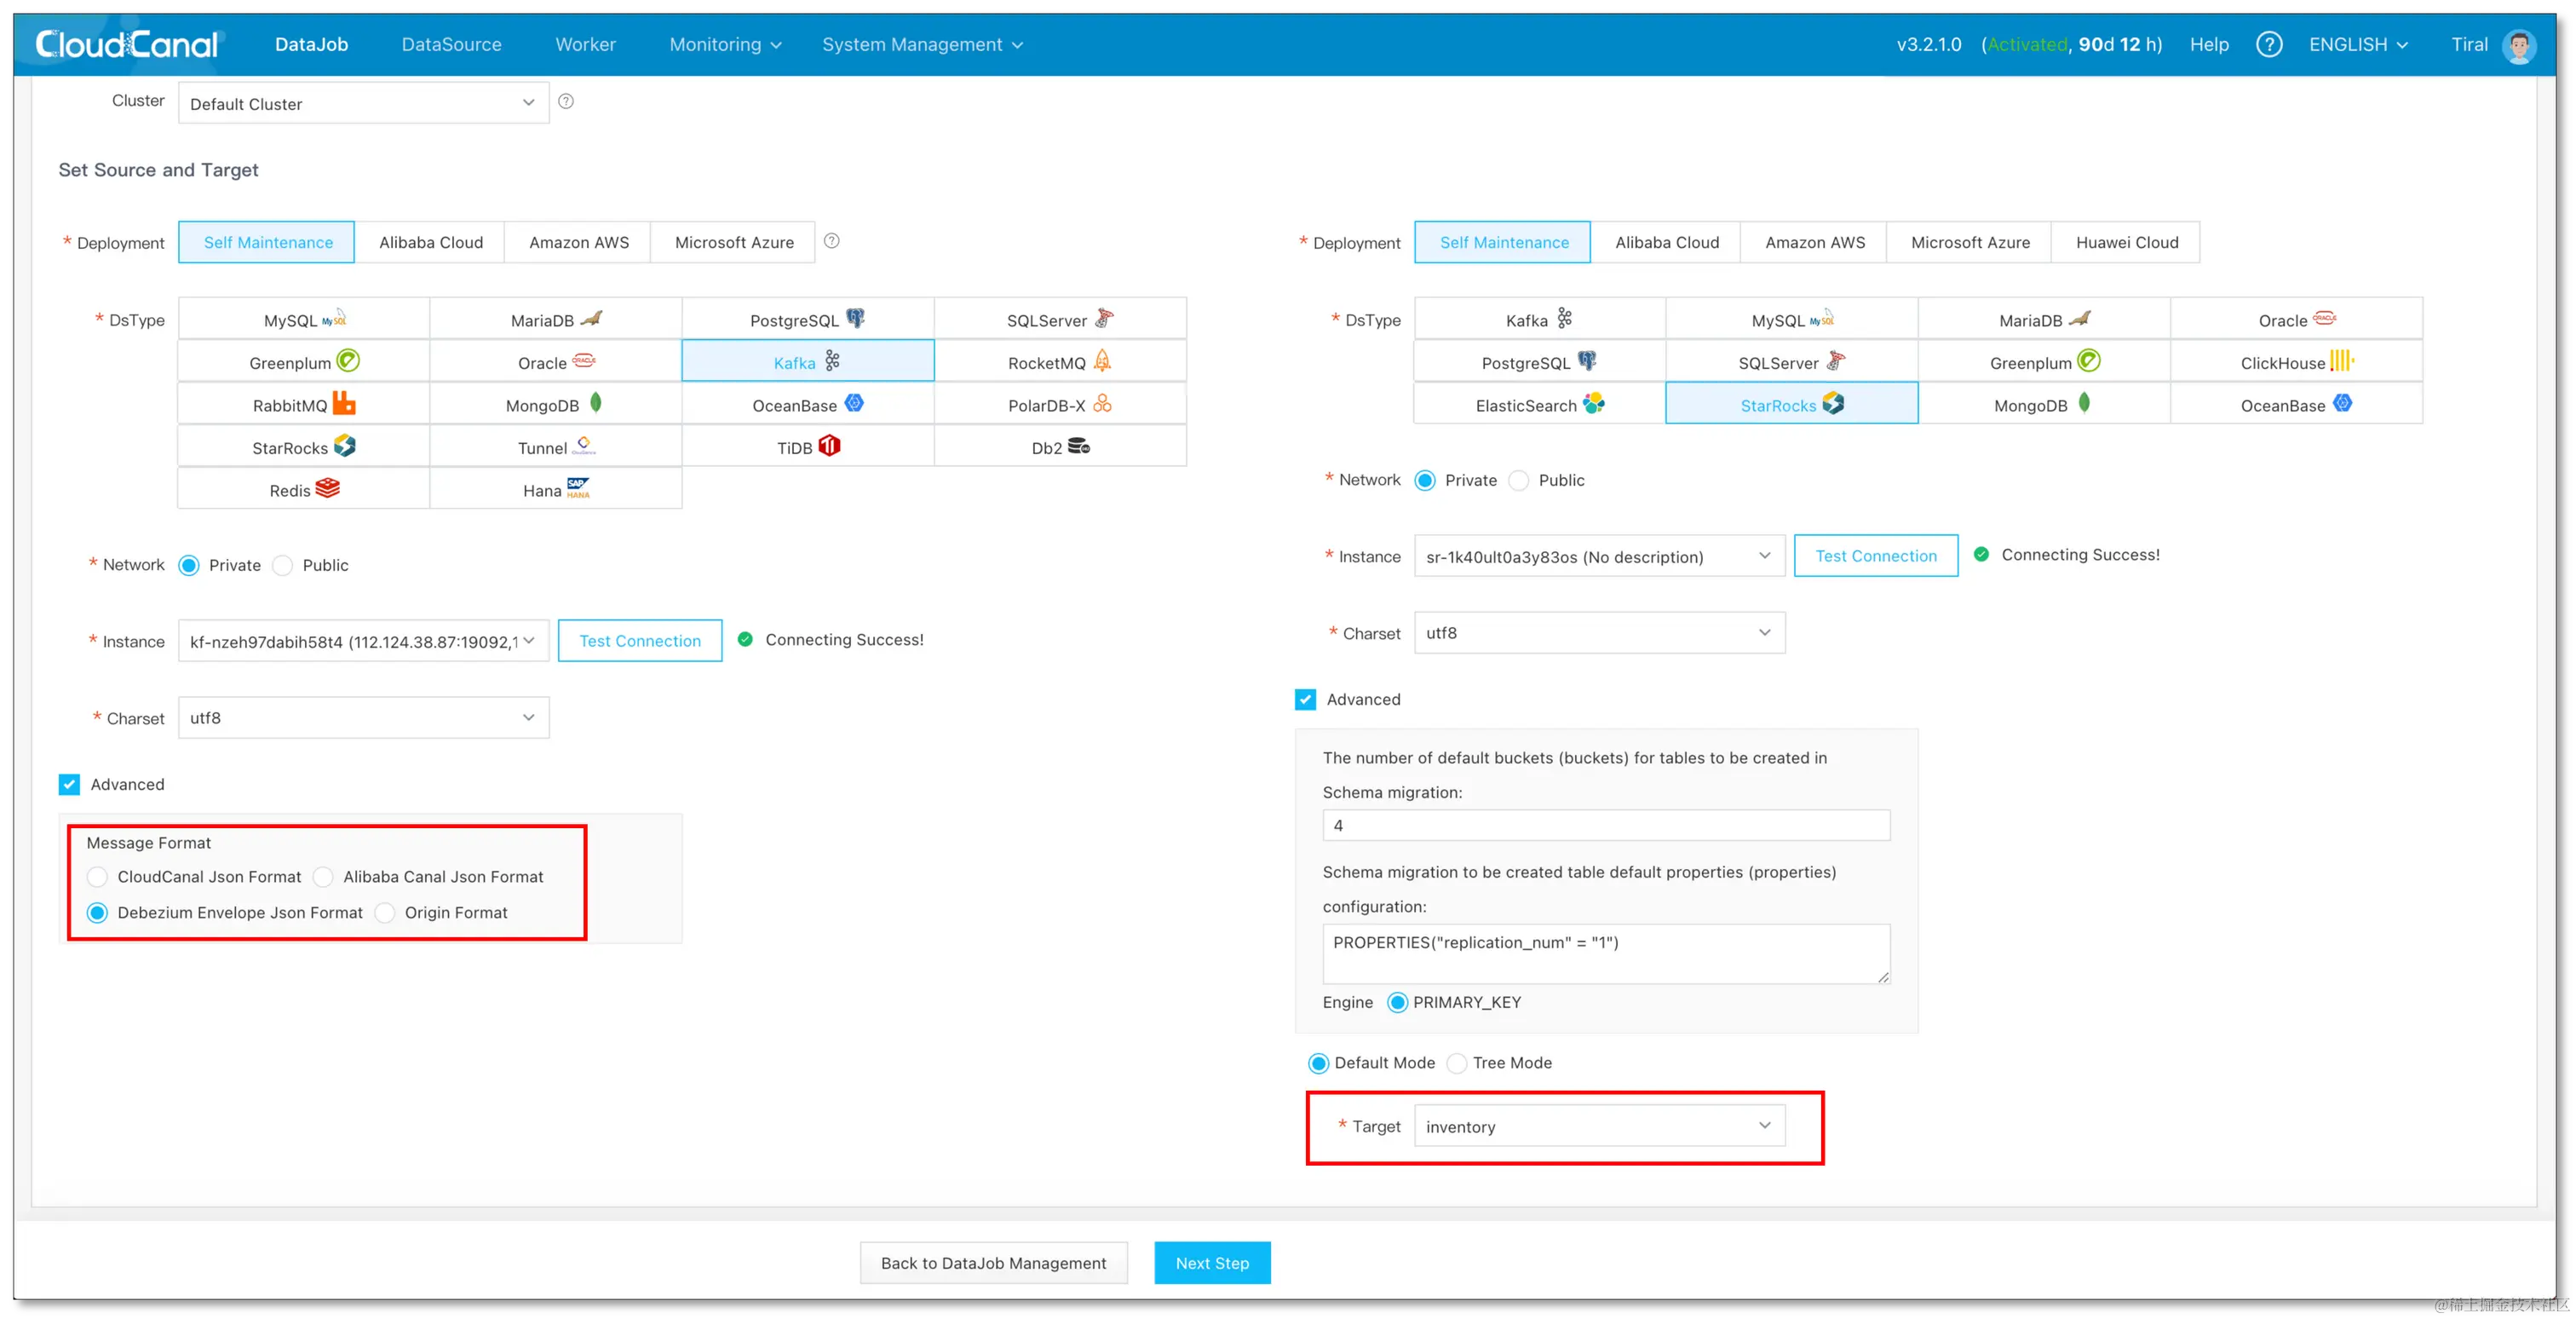The height and width of the screenshot is (1319, 2576).
Task: Click Back to DataJob Management
Action: point(993,1263)
